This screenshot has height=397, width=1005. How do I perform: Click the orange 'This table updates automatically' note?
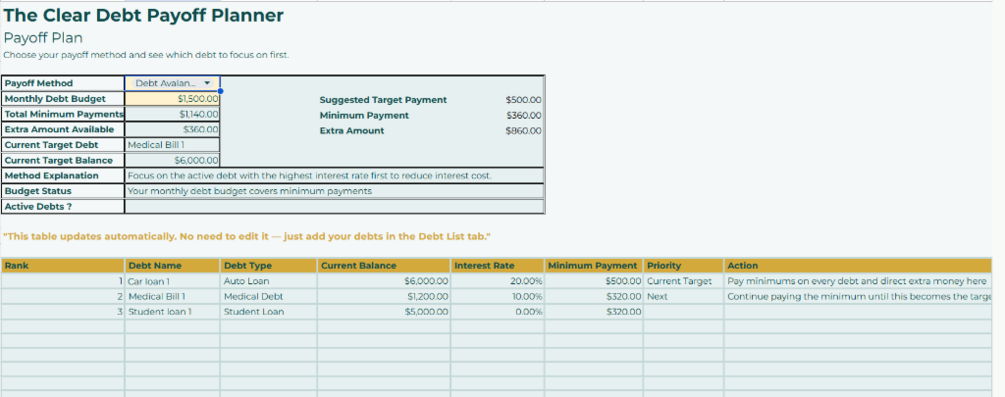pos(247,237)
